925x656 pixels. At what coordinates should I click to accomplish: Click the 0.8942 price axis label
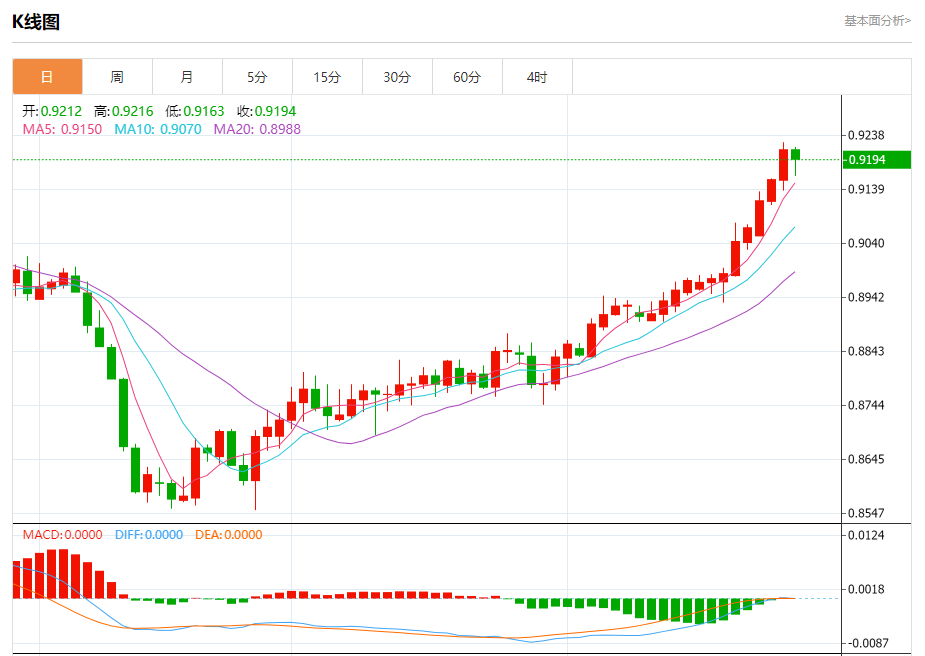click(866, 297)
